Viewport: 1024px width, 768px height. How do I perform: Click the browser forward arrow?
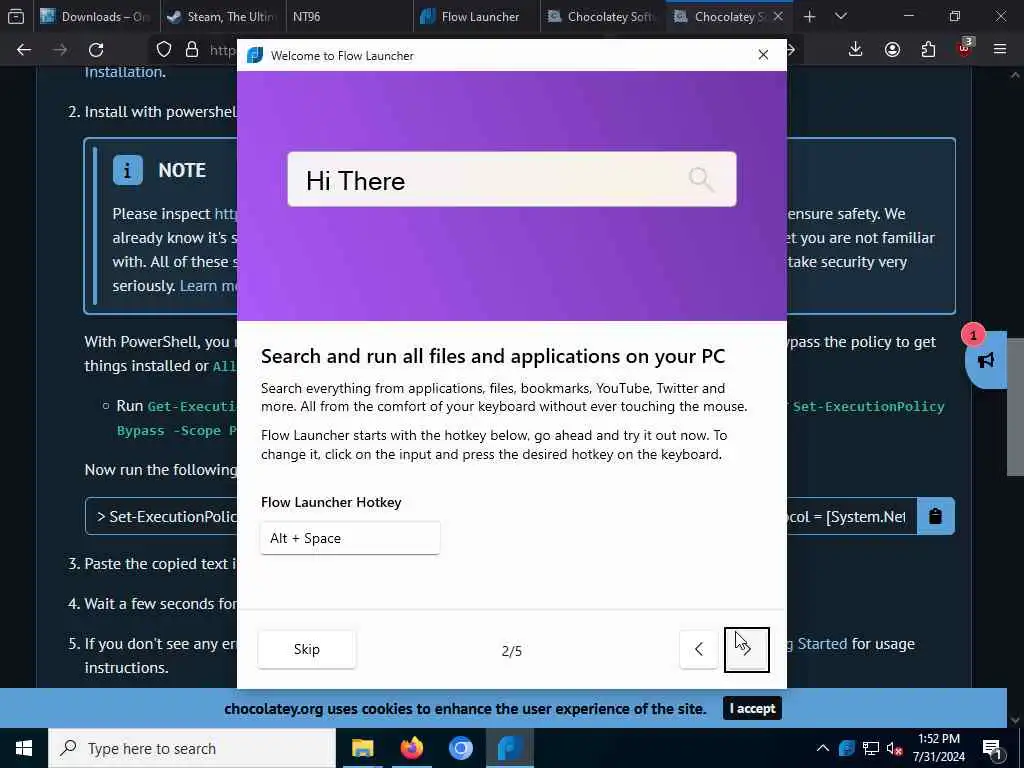pyautogui.click(x=60, y=50)
